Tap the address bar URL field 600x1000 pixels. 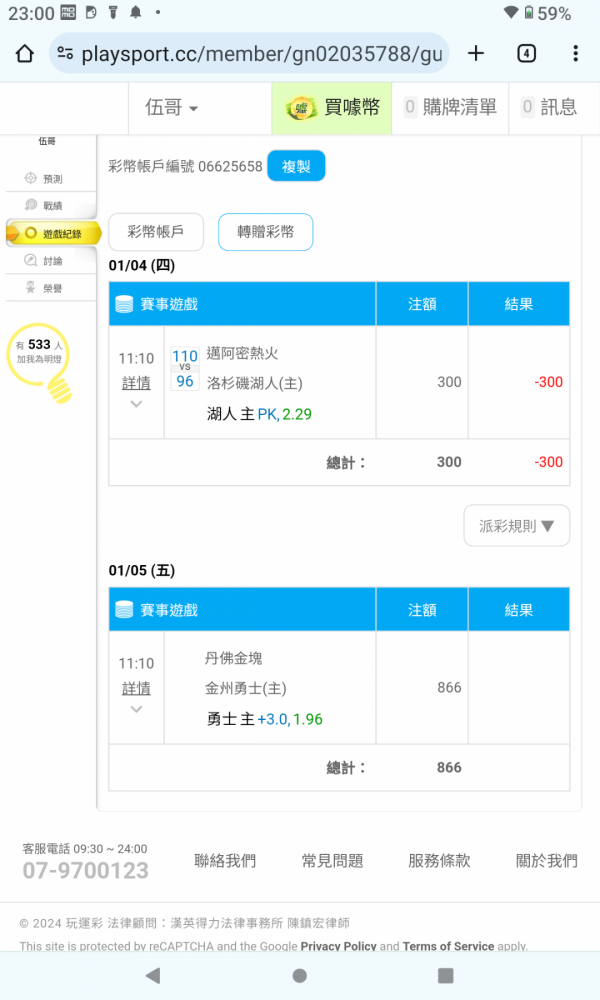pos(260,54)
